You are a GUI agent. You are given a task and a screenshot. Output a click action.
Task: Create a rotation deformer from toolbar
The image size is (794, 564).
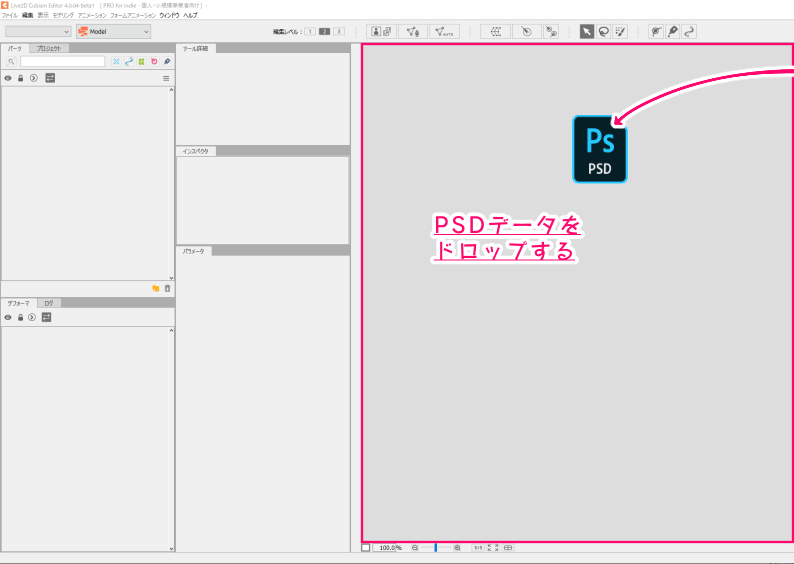coord(527,31)
